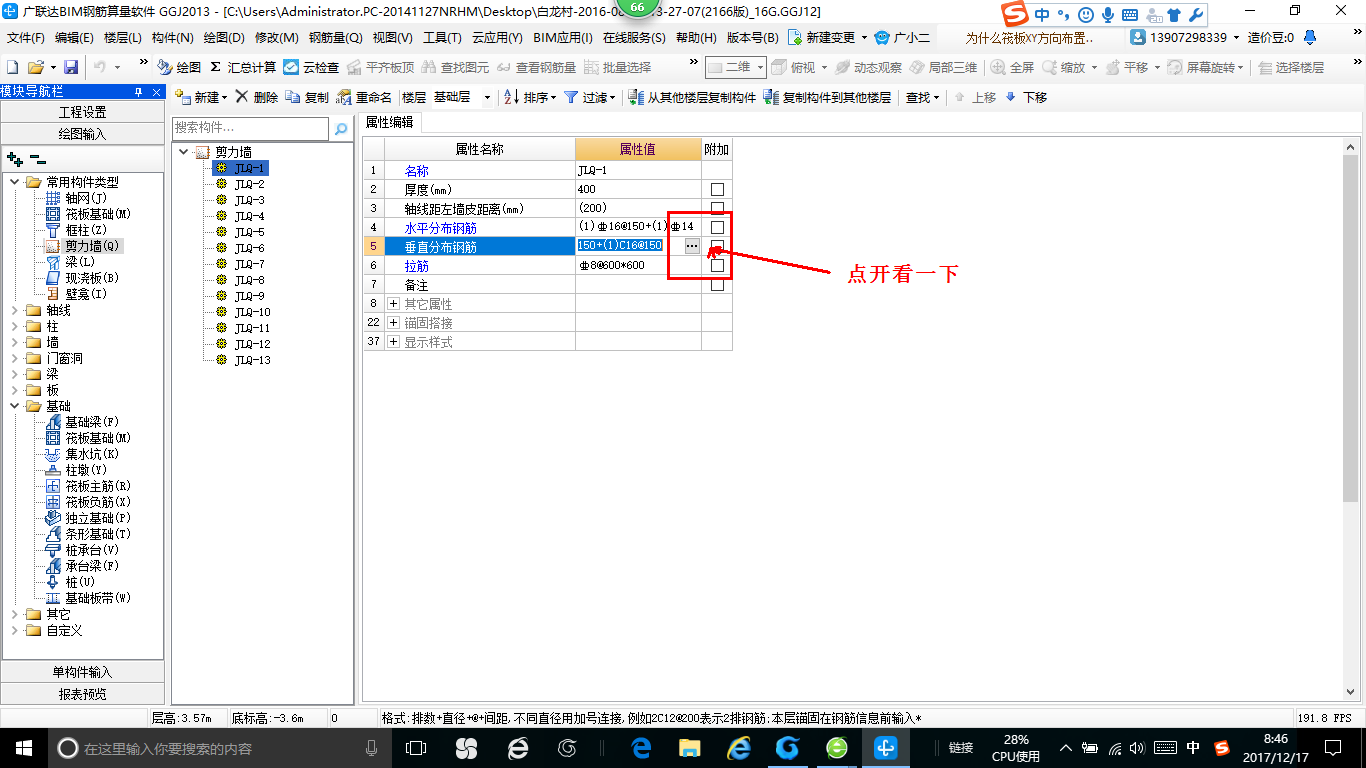Click the search magnifier beside 搜索构件
The height and width of the screenshot is (768, 1366).
[341, 128]
